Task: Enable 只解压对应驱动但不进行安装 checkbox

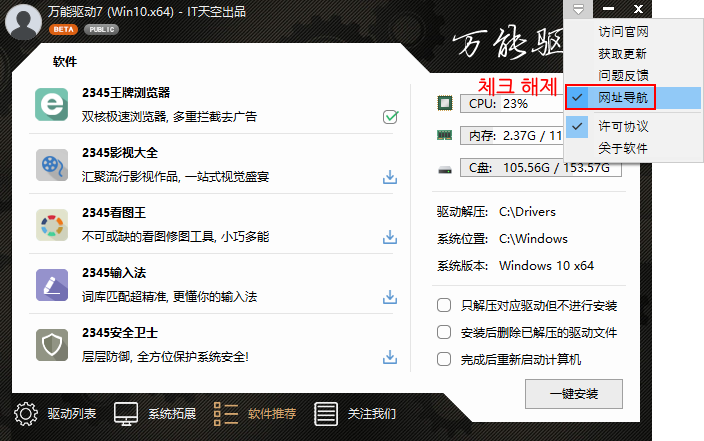Action: [x=444, y=305]
